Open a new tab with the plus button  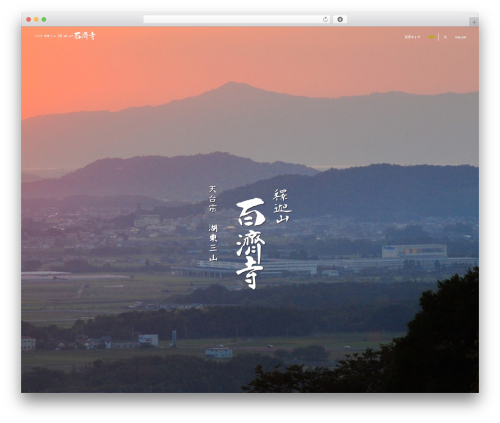(474, 22)
